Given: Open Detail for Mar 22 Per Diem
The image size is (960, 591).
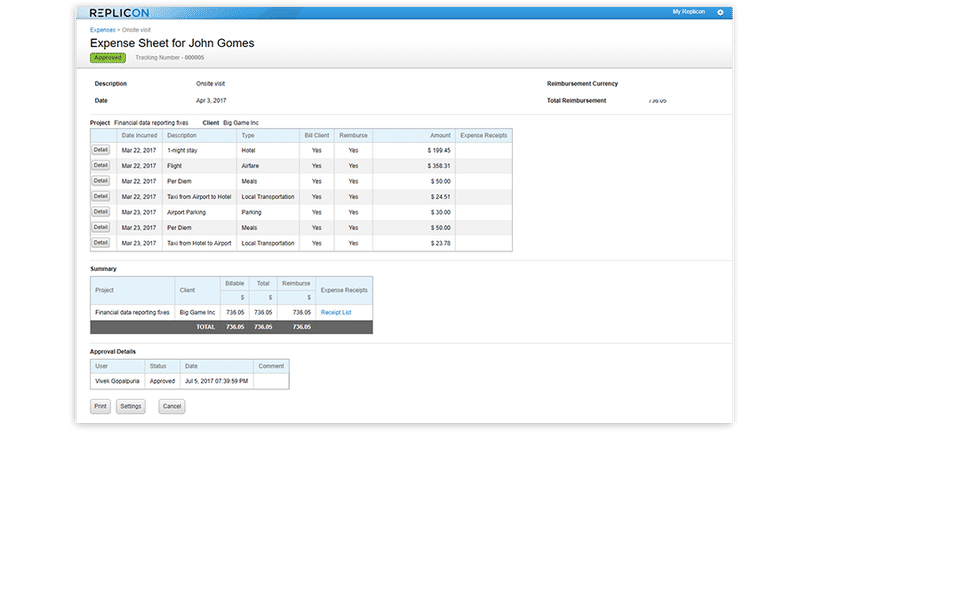Looking at the screenshot, I should click(x=100, y=181).
